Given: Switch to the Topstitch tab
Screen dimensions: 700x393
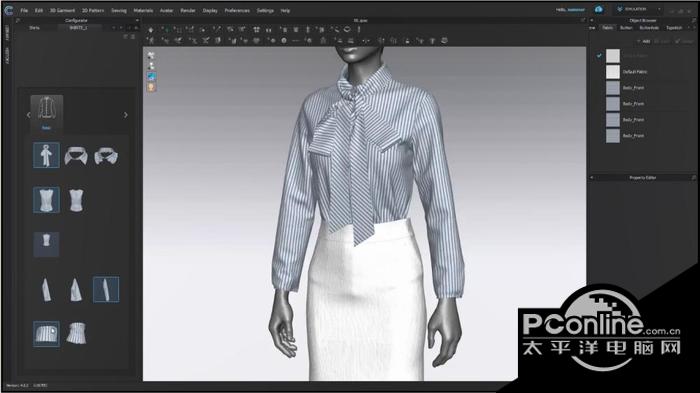Looking at the screenshot, I should coord(674,28).
